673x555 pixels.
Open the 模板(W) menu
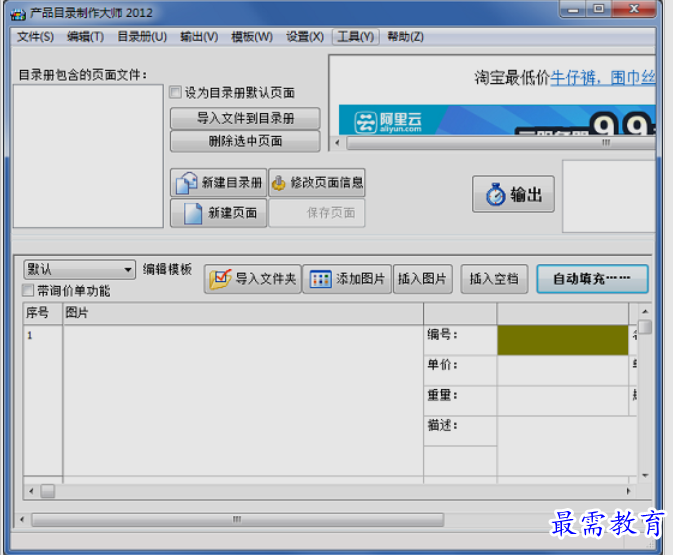(x=252, y=37)
